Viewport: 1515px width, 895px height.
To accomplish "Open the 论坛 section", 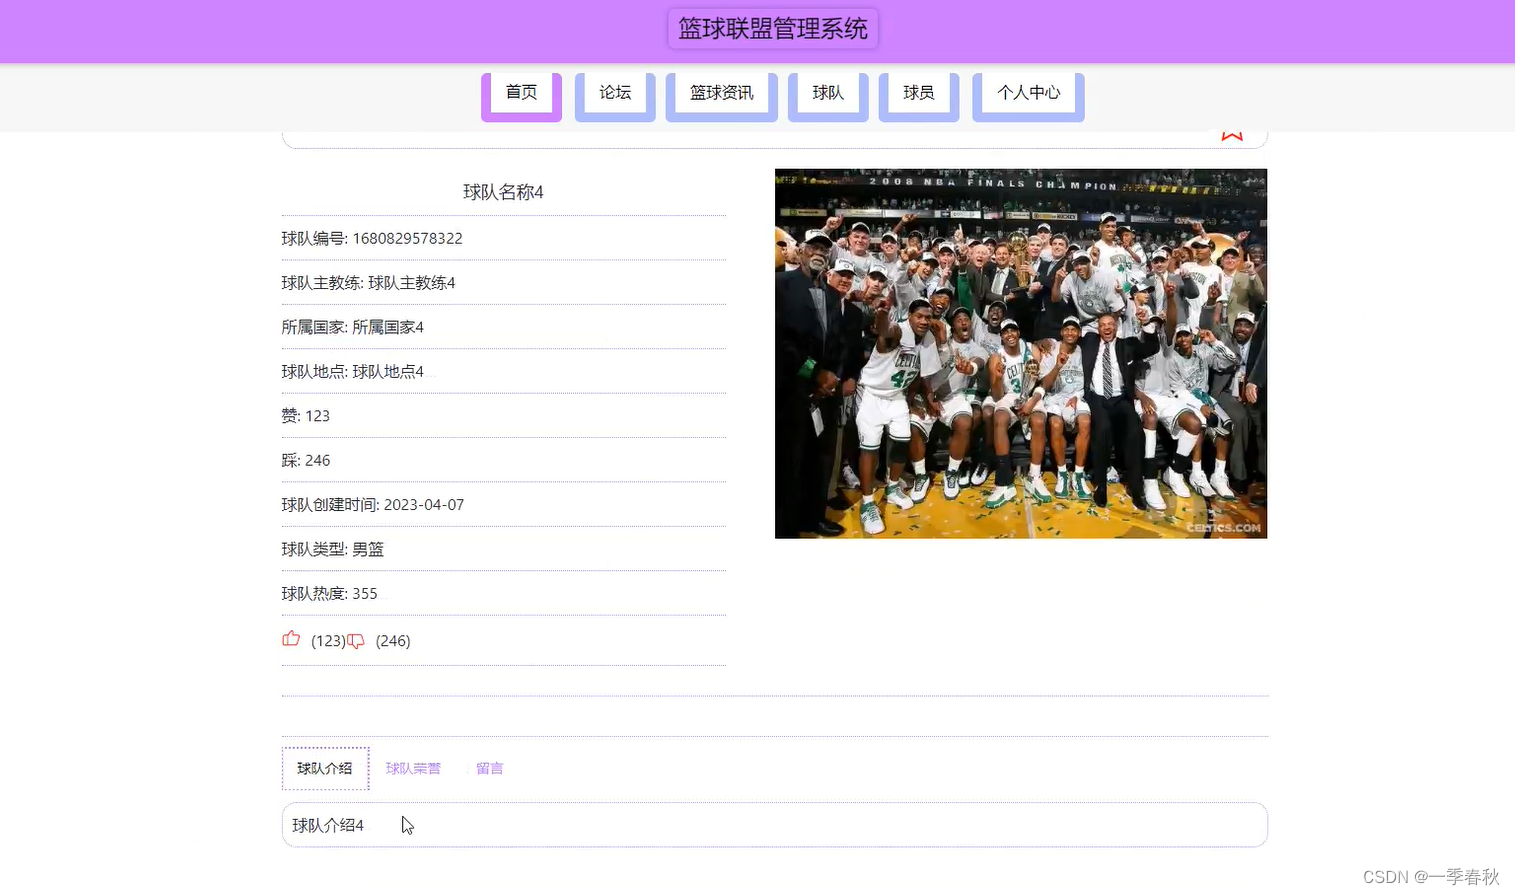I will pos(613,92).
